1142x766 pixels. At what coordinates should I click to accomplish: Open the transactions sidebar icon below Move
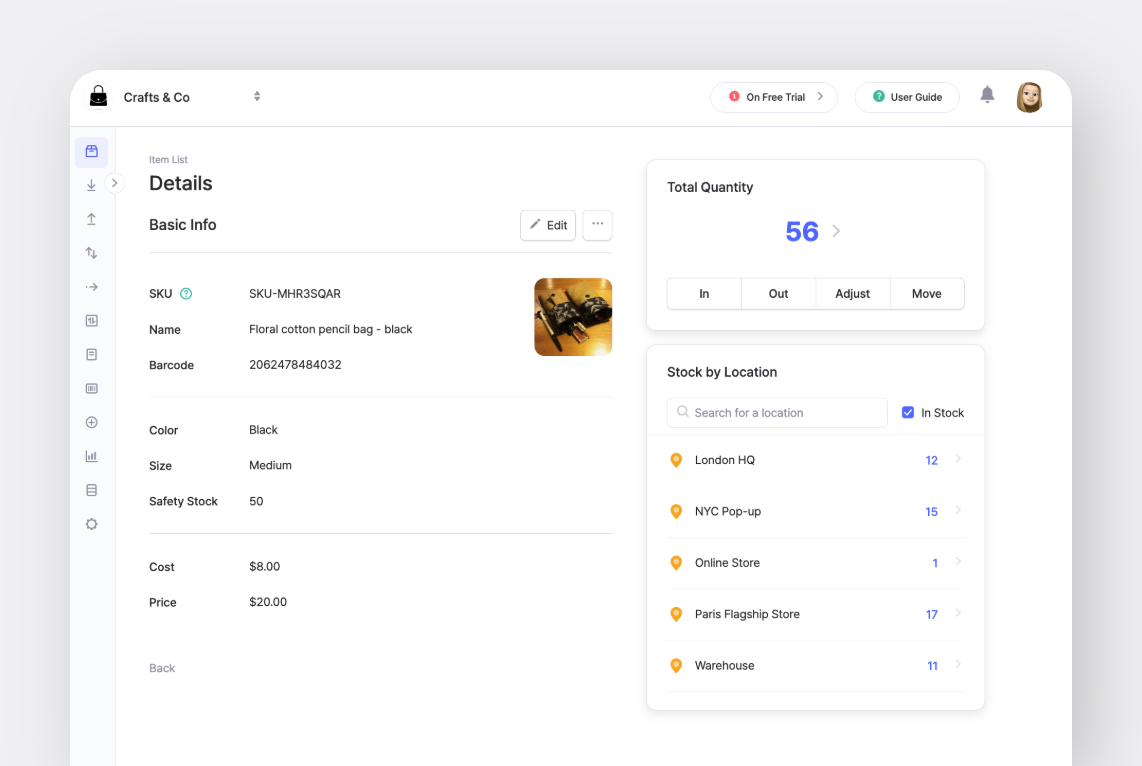click(92, 320)
